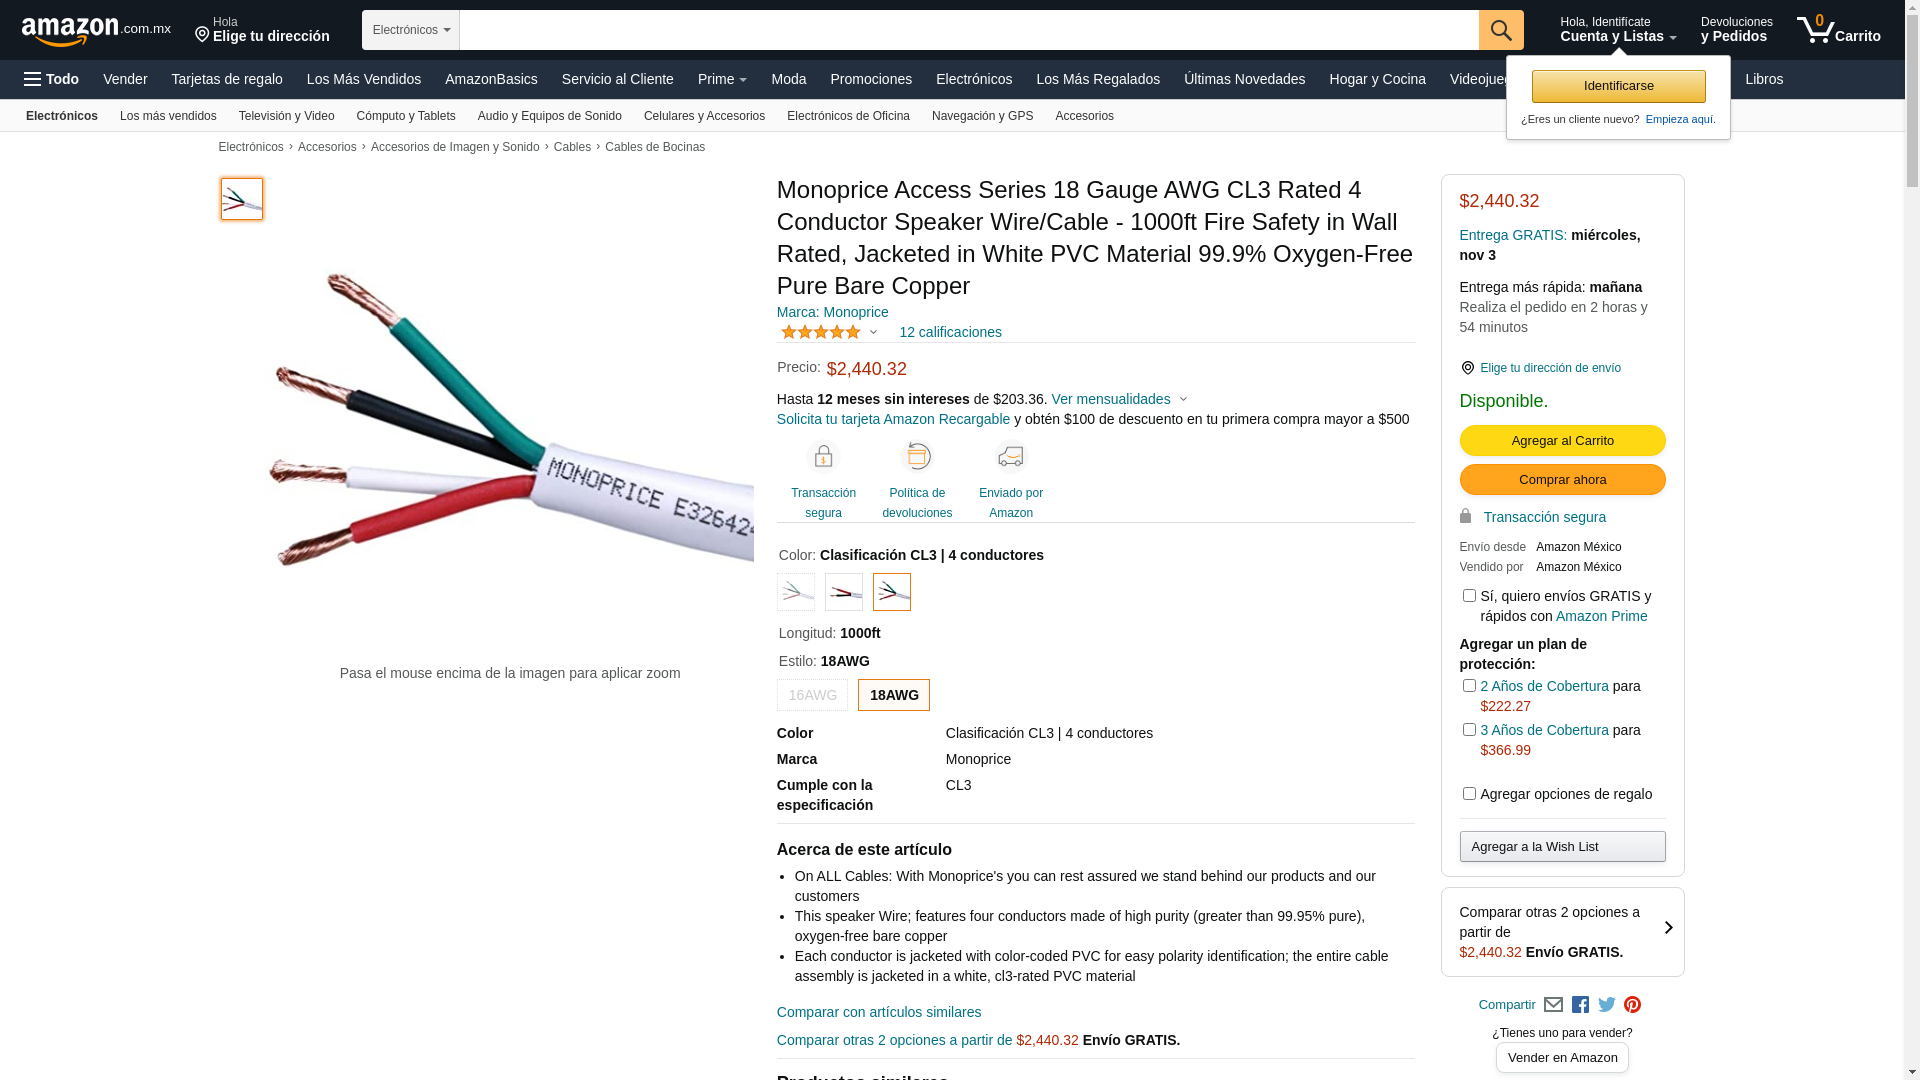Go to Audio y Equipos de Sonido
The image size is (1920, 1080).
click(549, 116)
